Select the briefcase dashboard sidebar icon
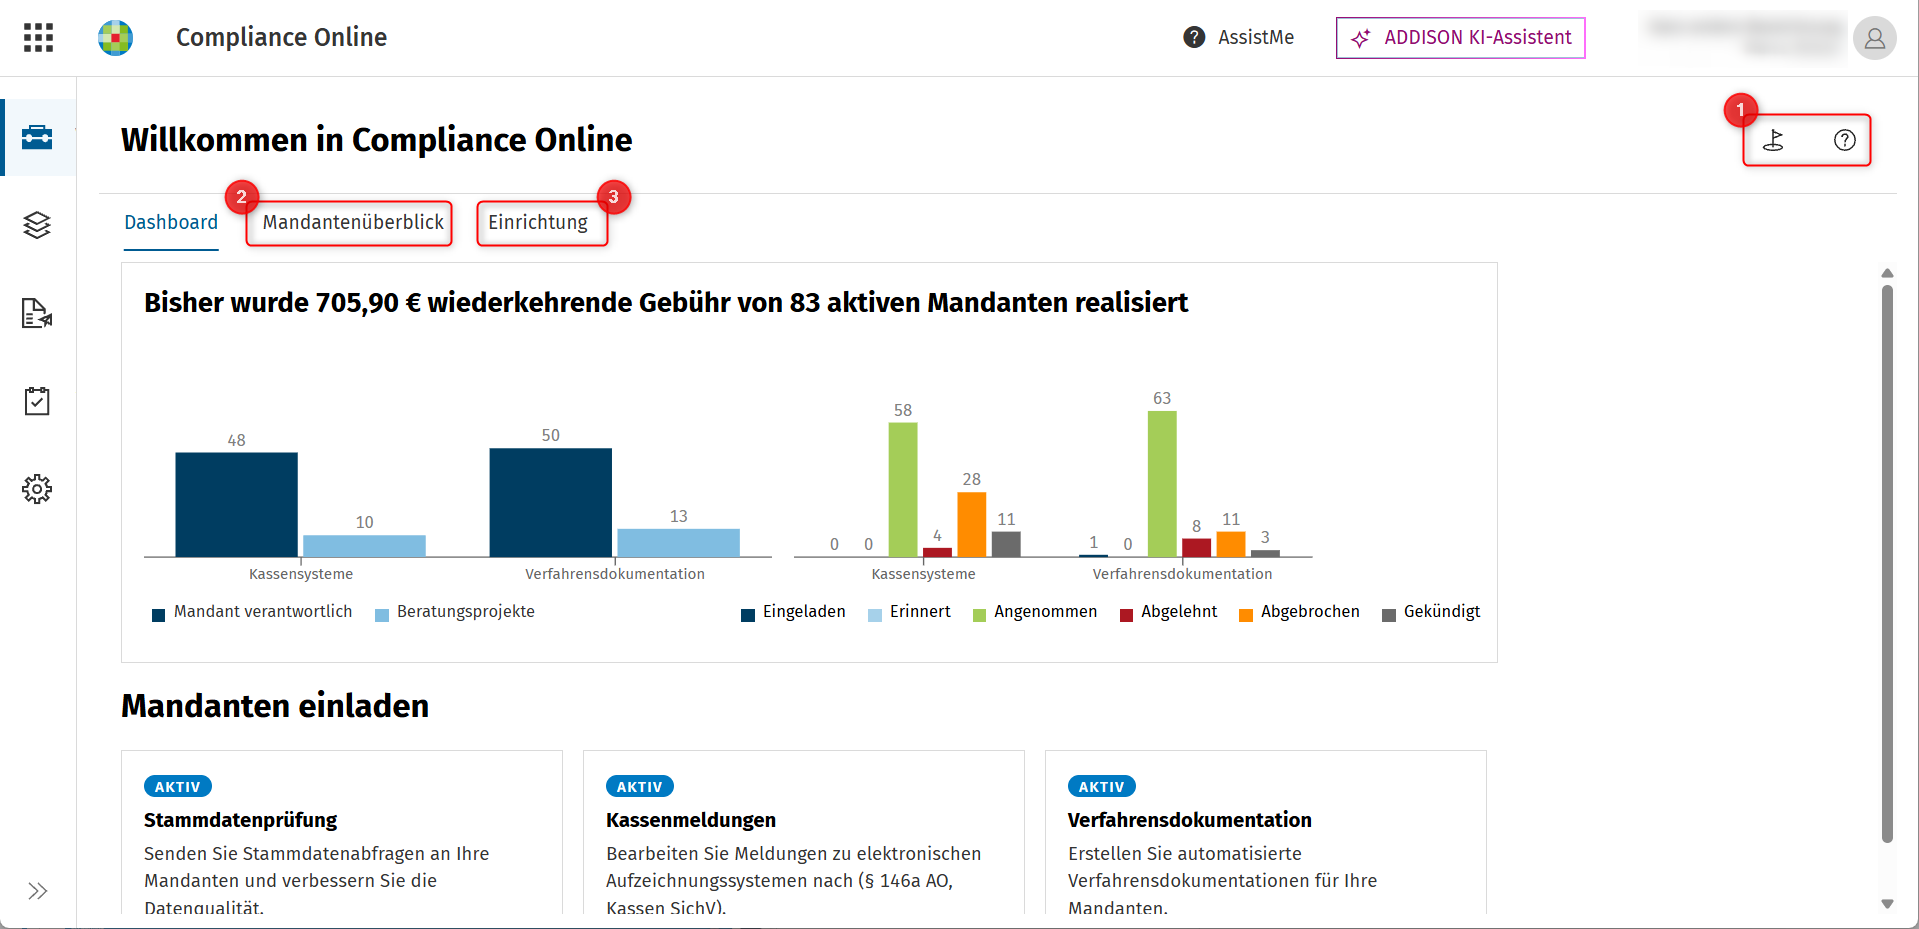The width and height of the screenshot is (1919, 929). tap(37, 137)
